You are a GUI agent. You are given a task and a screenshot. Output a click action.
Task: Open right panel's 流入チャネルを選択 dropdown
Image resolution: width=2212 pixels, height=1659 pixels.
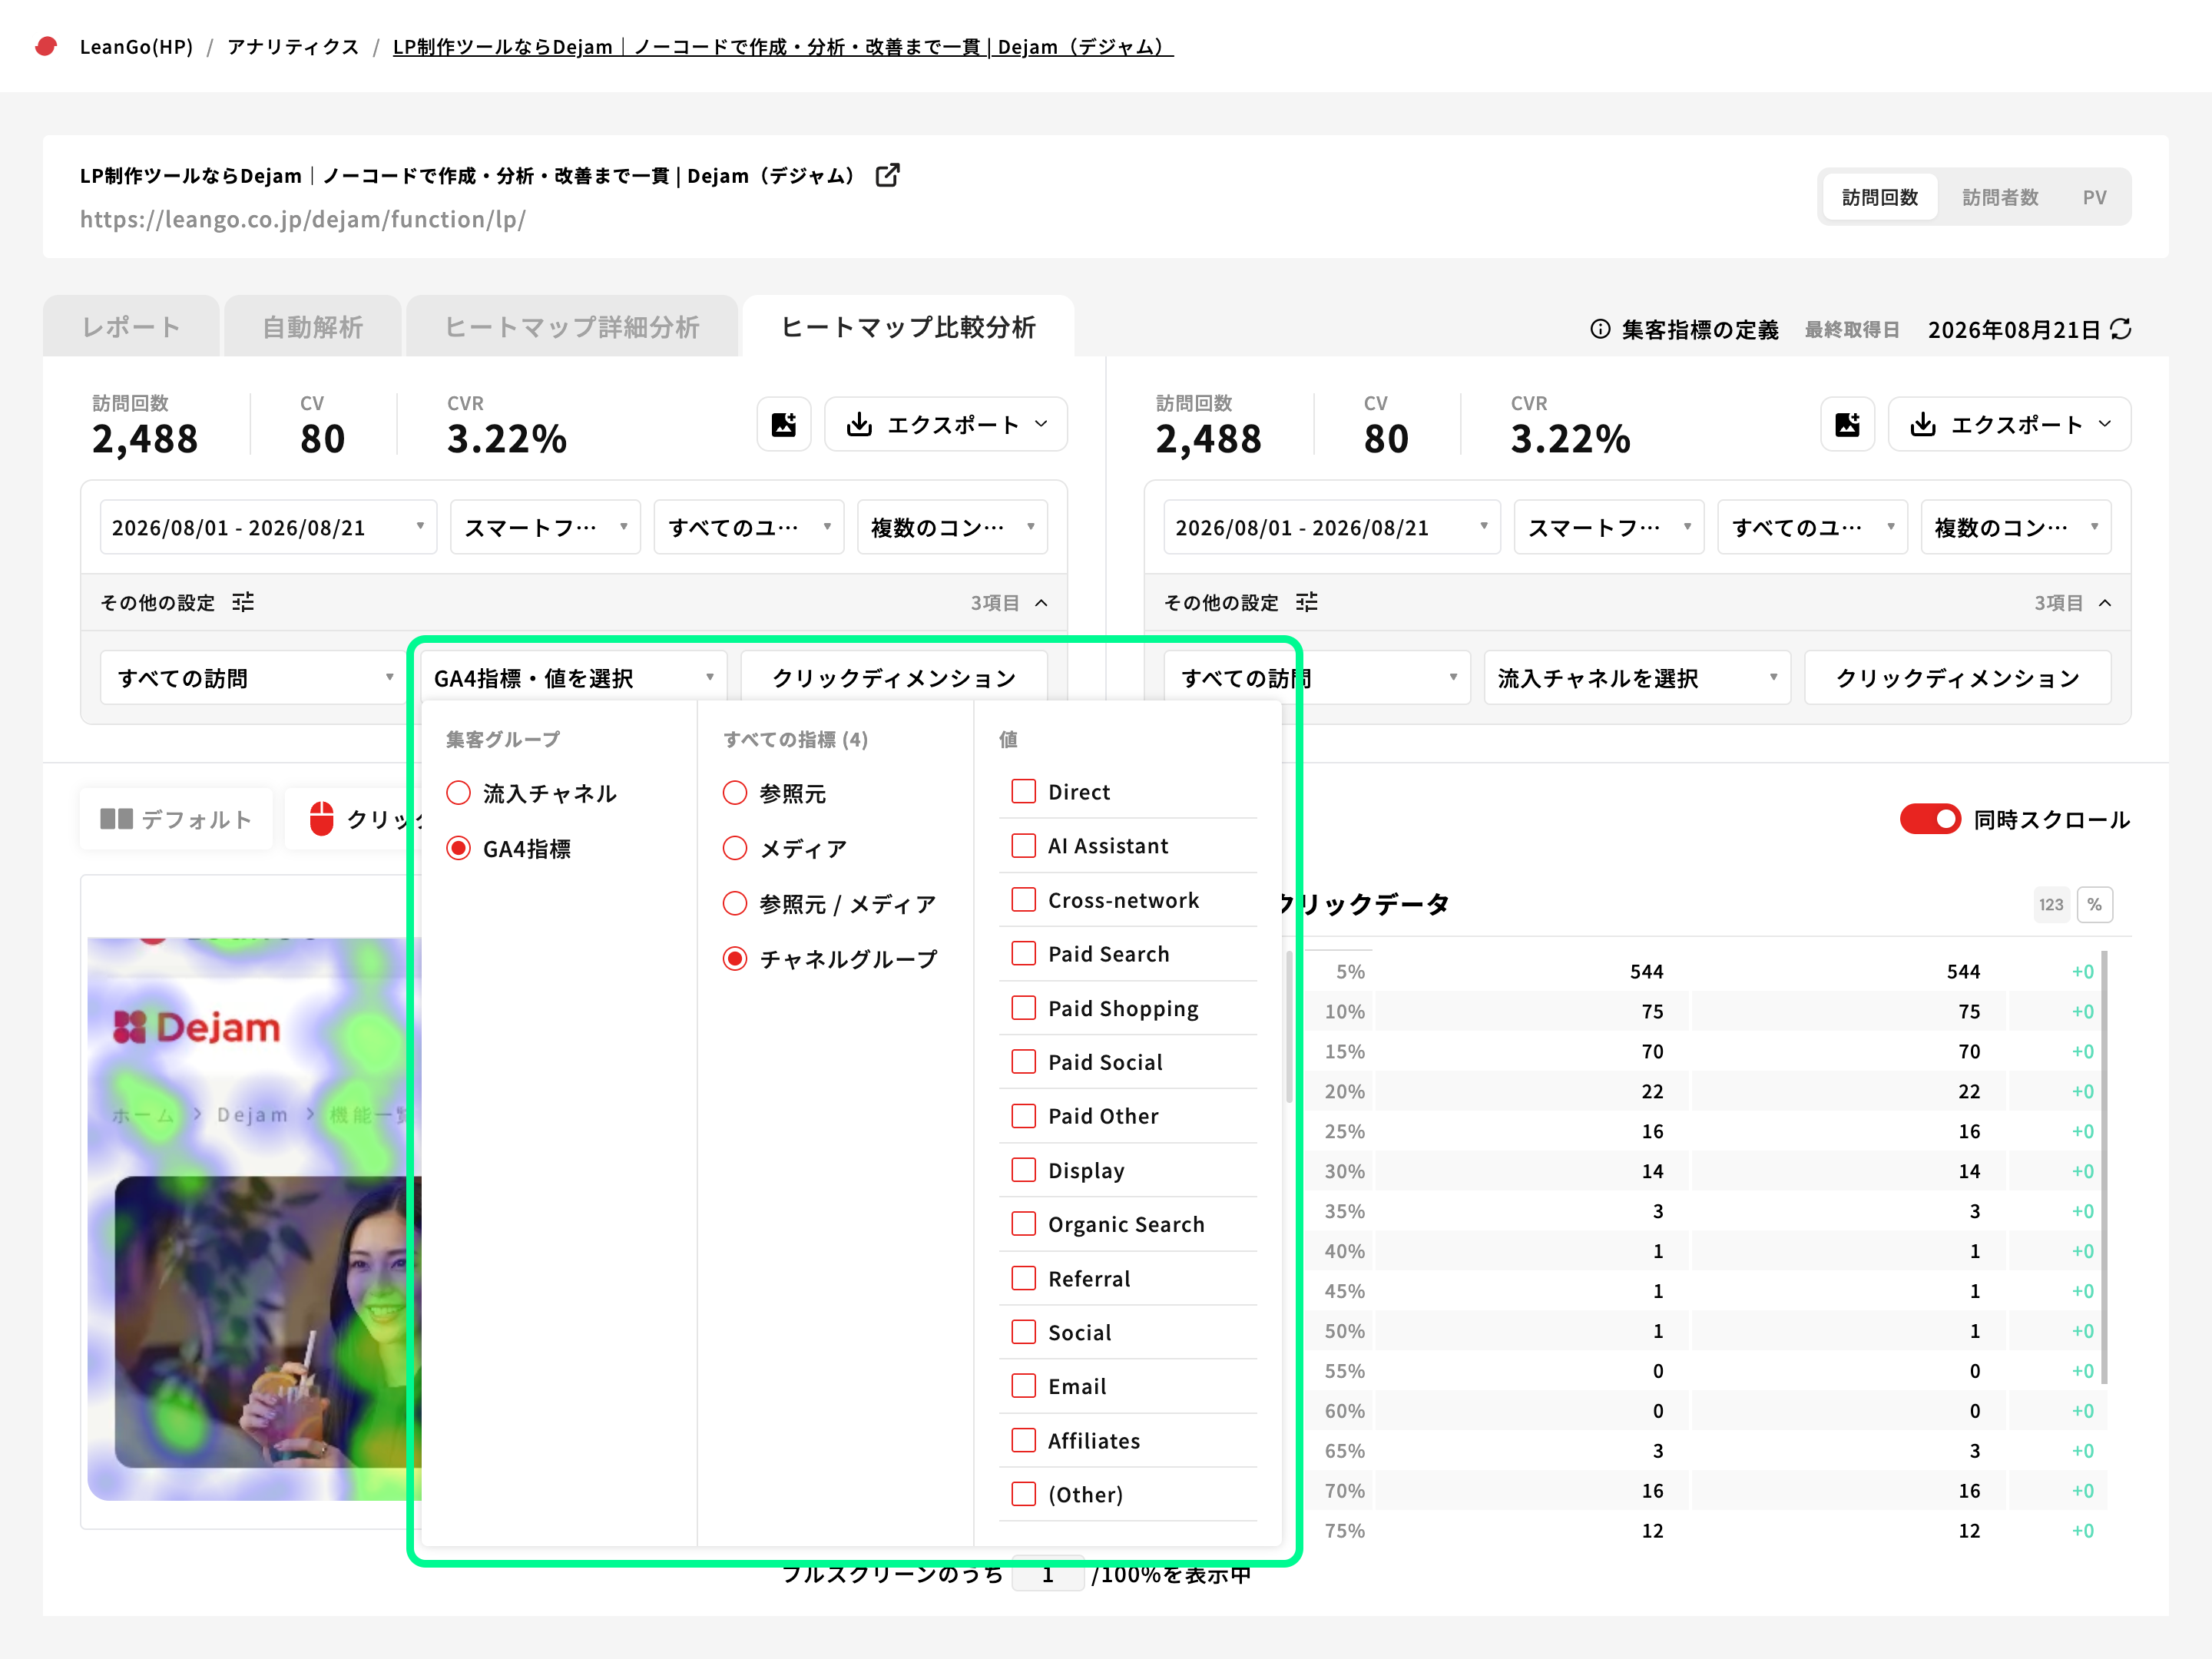tap(1637, 678)
